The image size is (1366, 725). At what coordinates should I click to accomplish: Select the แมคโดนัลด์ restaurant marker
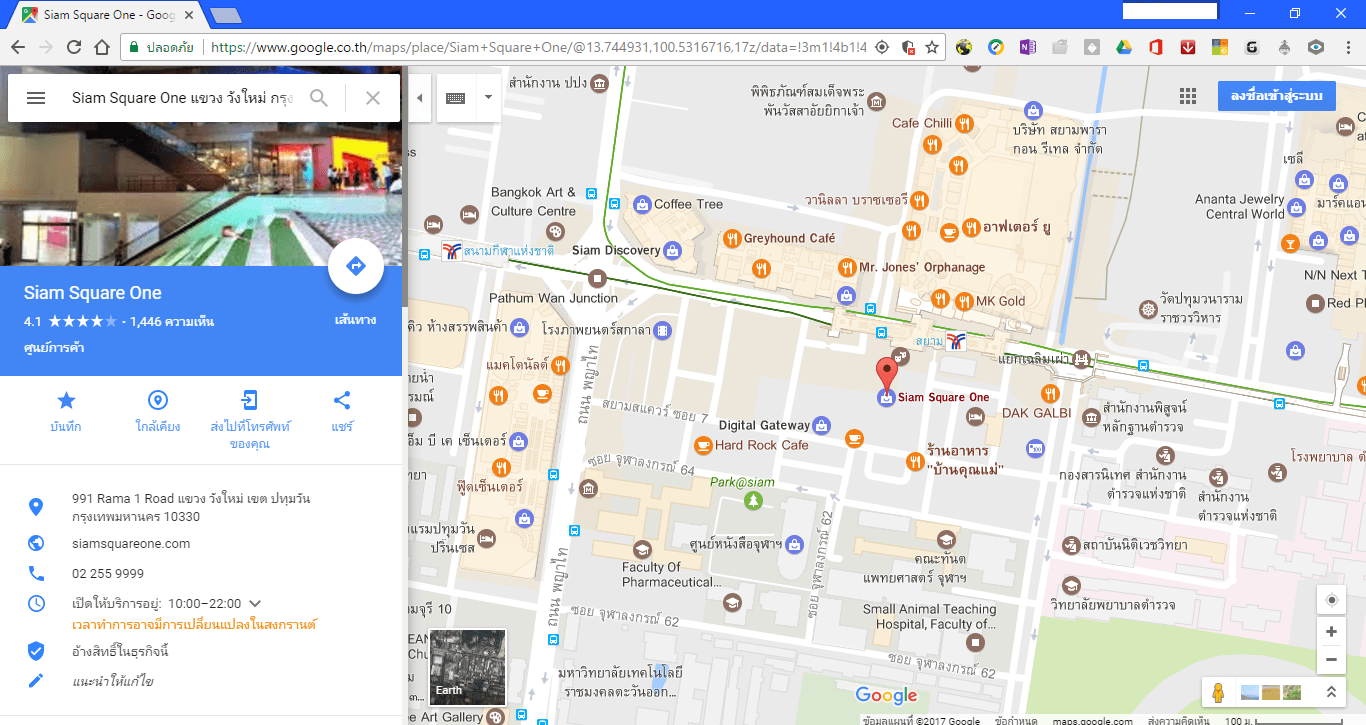point(560,366)
